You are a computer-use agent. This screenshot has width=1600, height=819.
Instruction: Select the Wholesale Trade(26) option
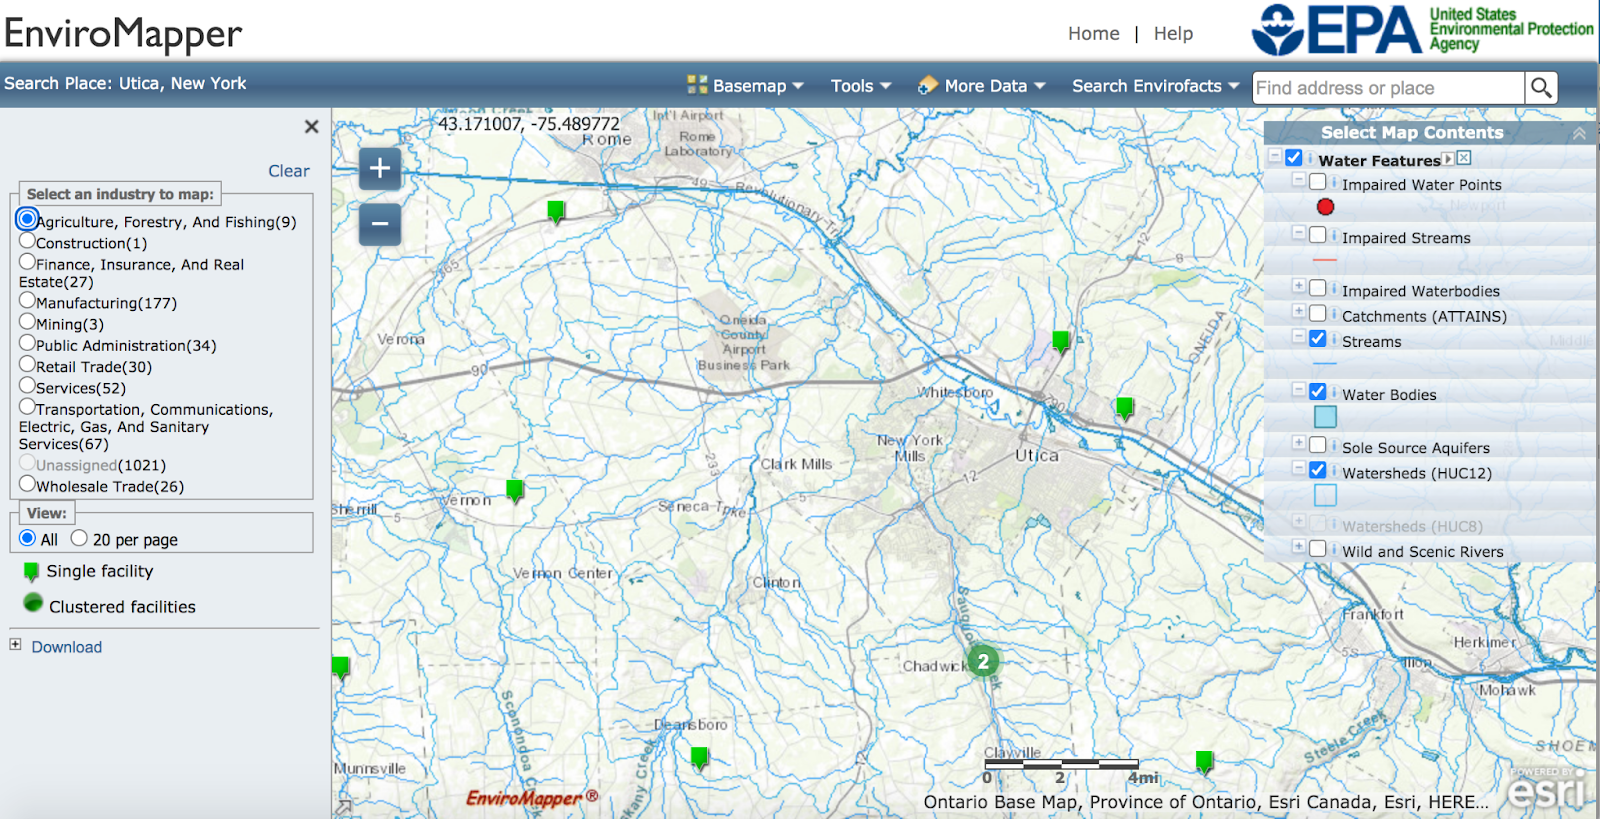[x=27, y=484]
